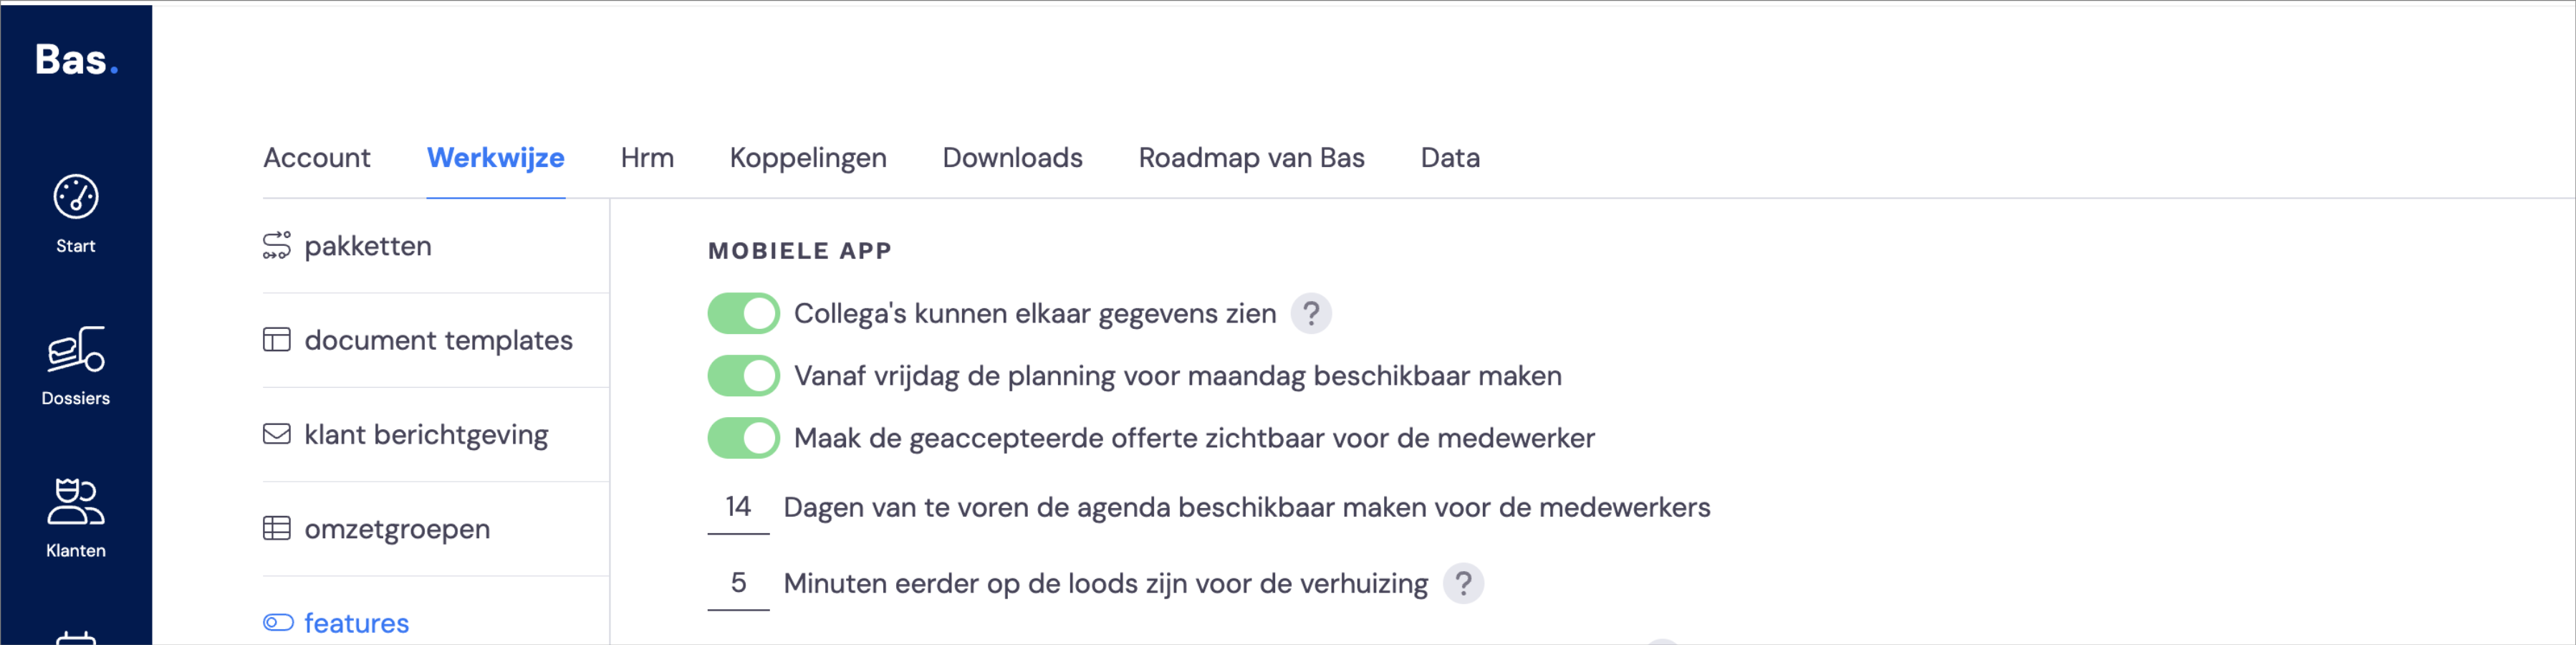Click the klant berichtgeving envelope icon
2576x645 pixels.
click(277, 434)
